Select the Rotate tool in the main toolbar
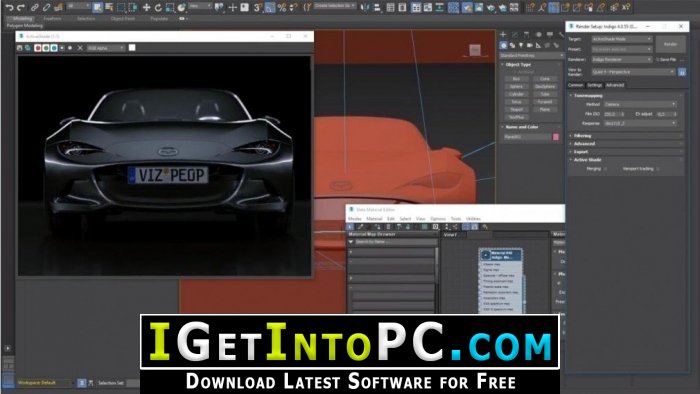 pos(158,8)
